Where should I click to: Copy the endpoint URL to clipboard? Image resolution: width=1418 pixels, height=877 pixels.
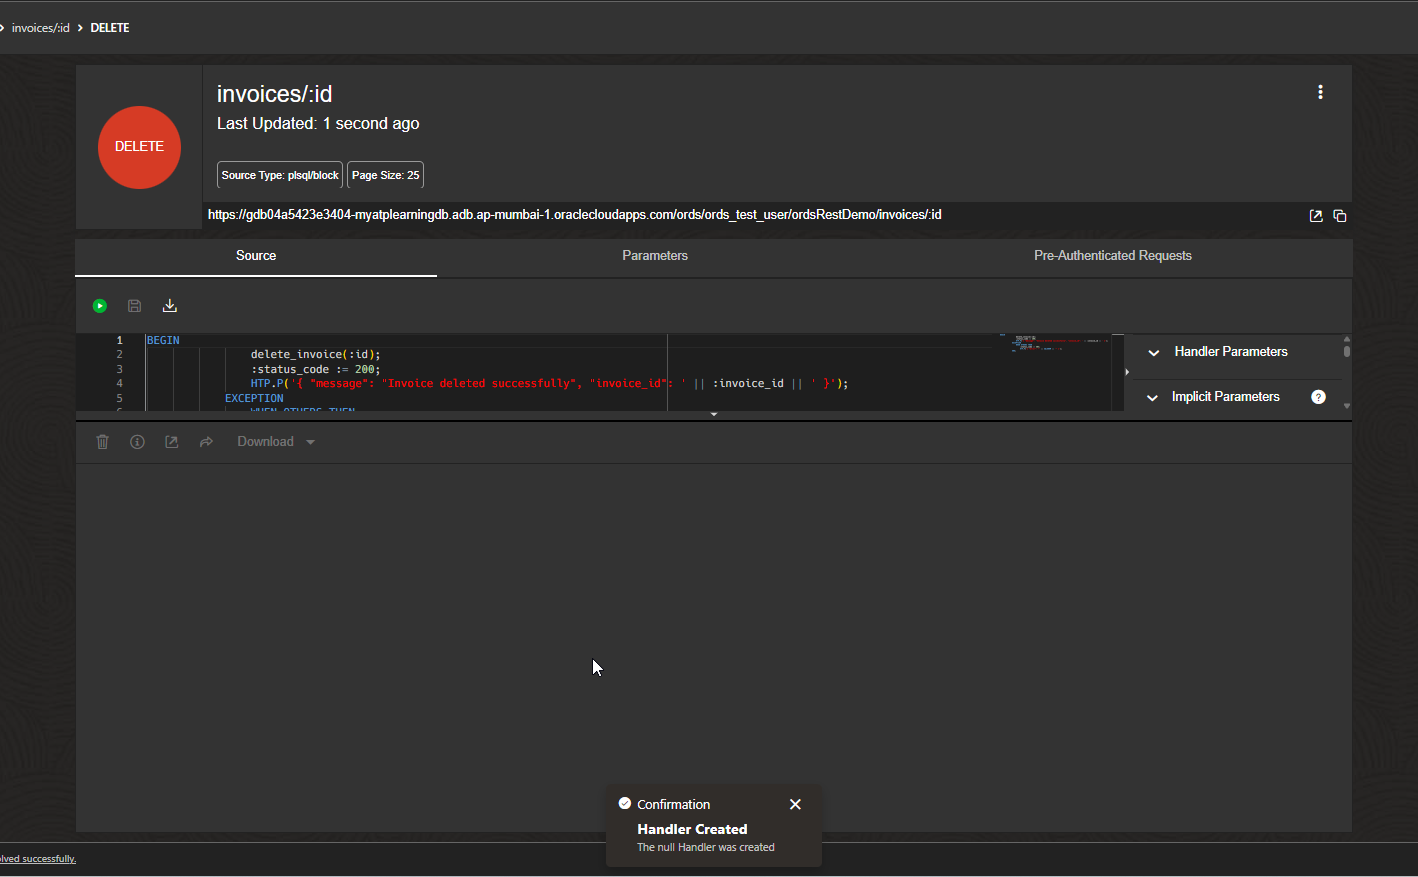(1340, 215)
